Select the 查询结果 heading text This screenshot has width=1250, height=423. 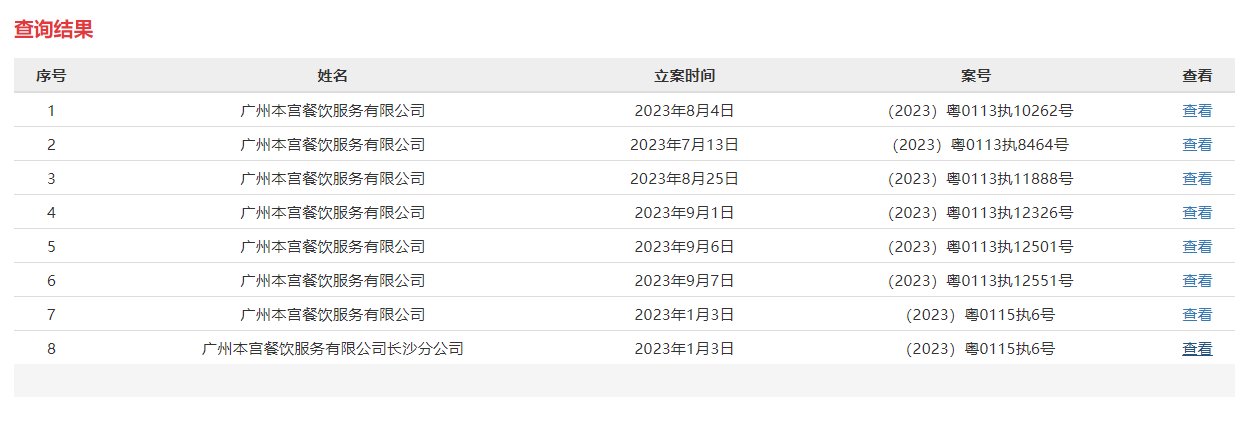click(x=54, y=30)
